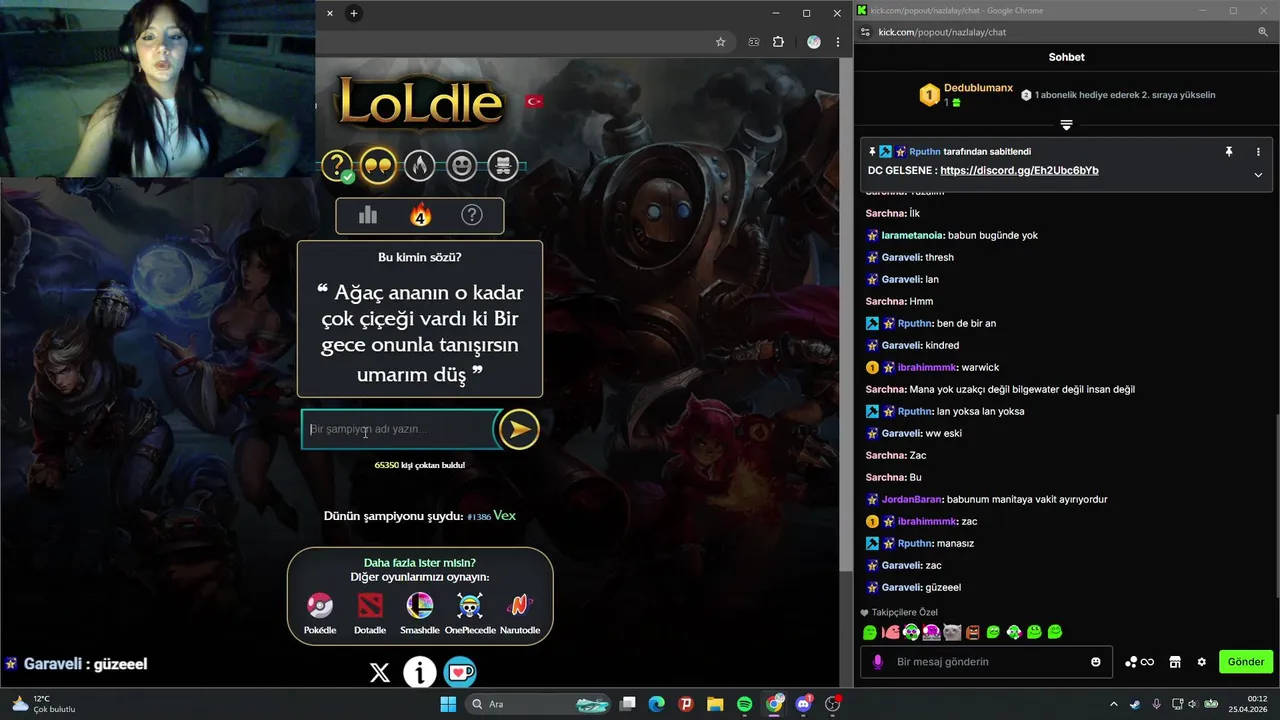Open a new Chrome tab

(x=354, y=13)
